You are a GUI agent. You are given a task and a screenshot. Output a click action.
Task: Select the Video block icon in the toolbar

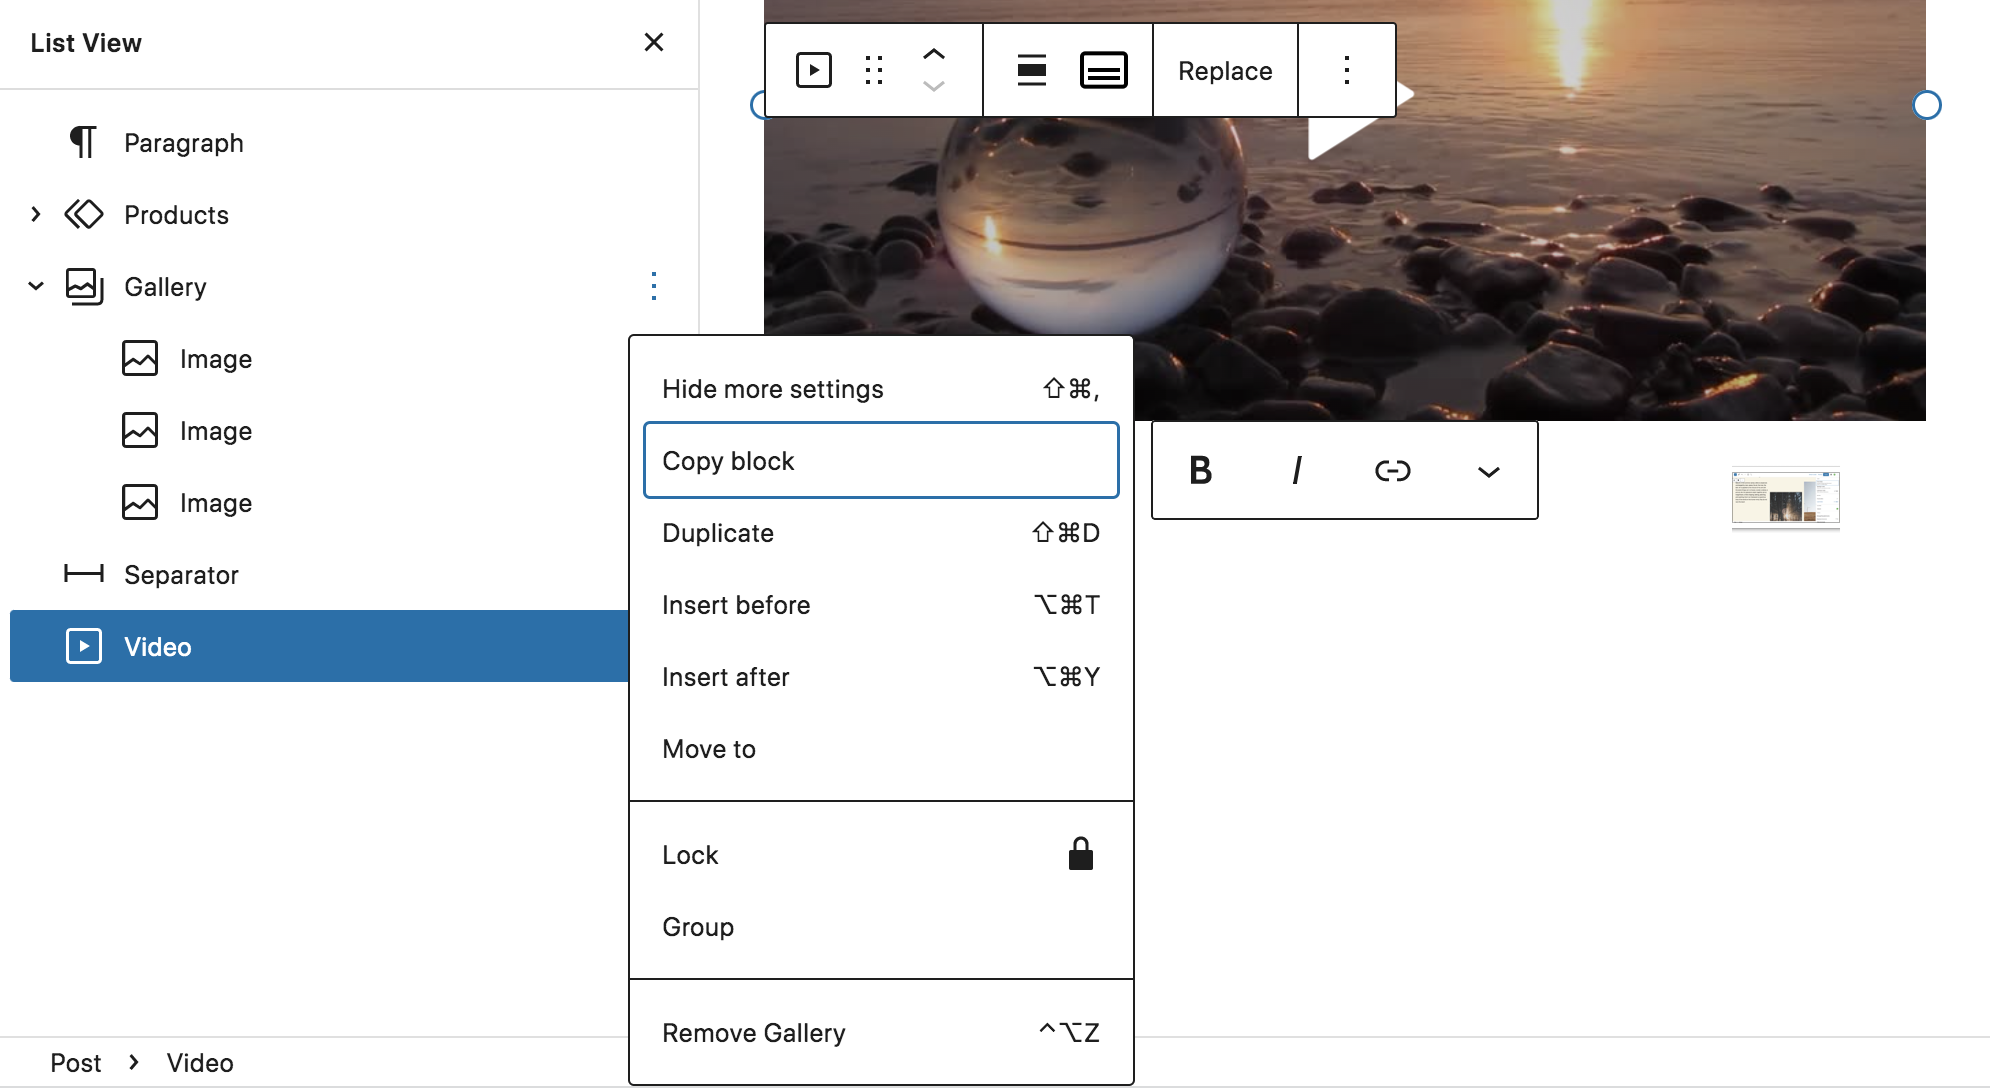(814, 70)
